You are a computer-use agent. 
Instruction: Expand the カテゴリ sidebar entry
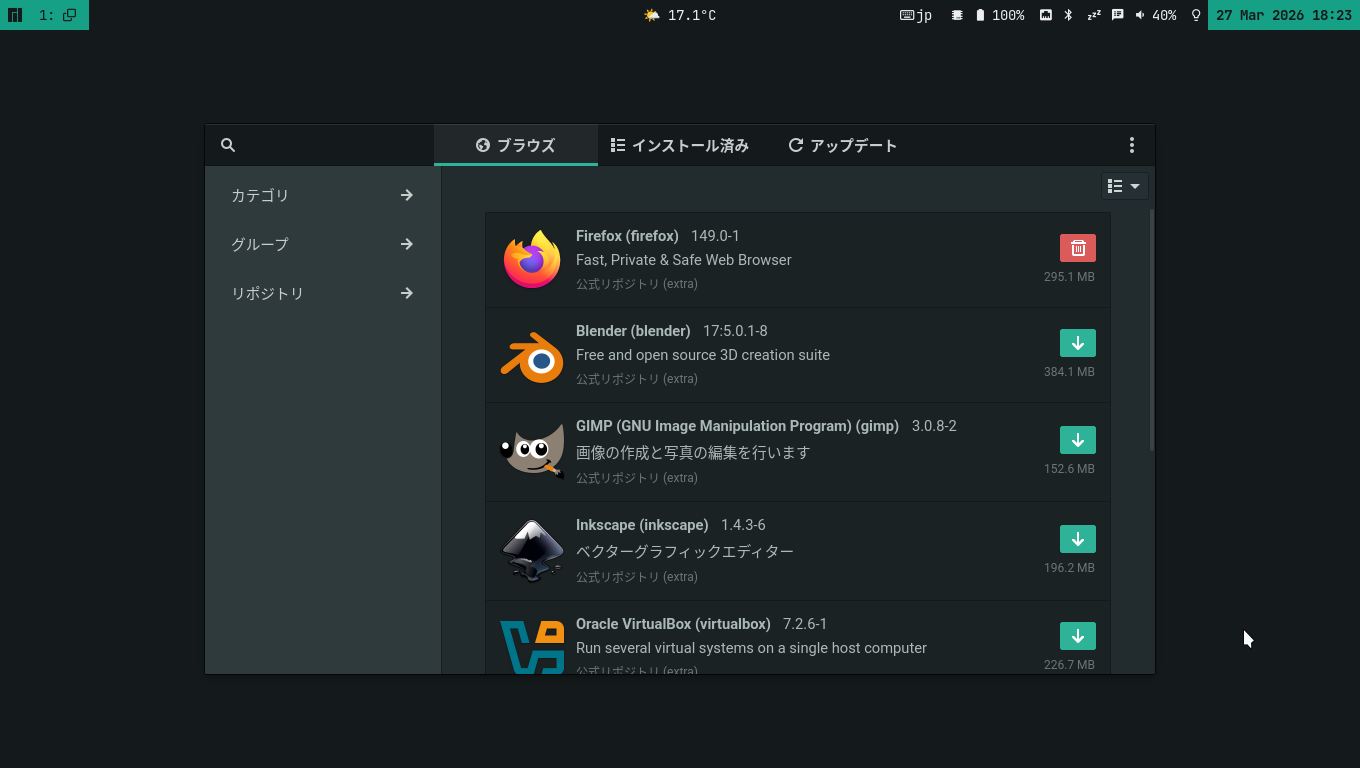coord(322,195)
